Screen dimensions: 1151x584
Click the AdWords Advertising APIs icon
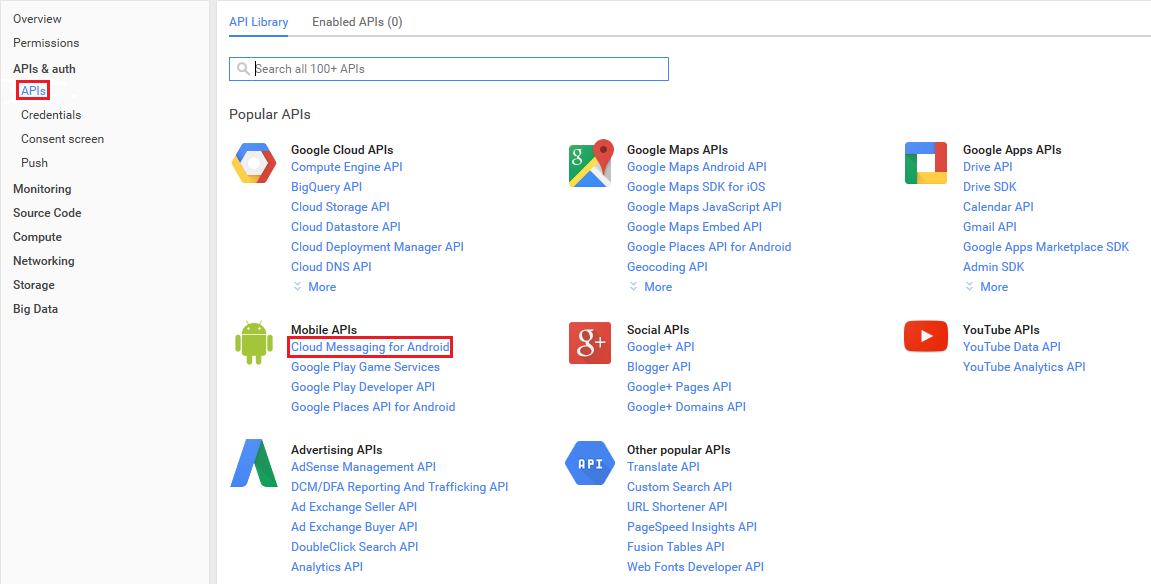pyautogui.click(x=254, y=463)
